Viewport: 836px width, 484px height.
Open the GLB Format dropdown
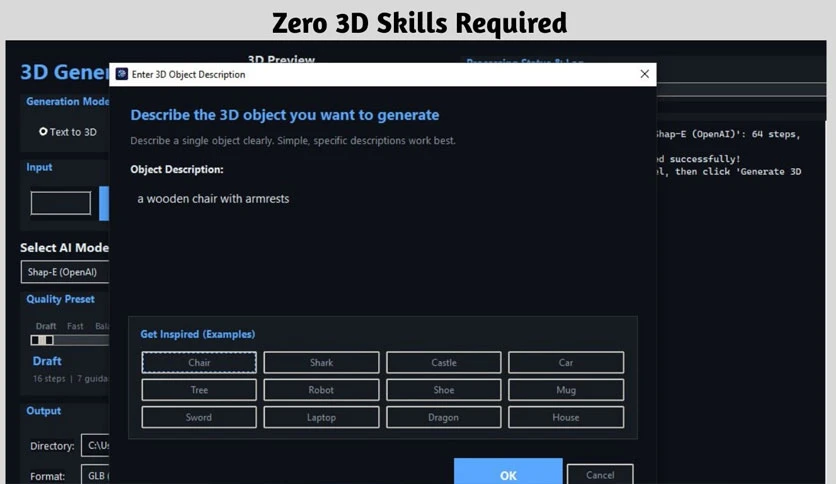pyautogui.click(x=95, y=475)
